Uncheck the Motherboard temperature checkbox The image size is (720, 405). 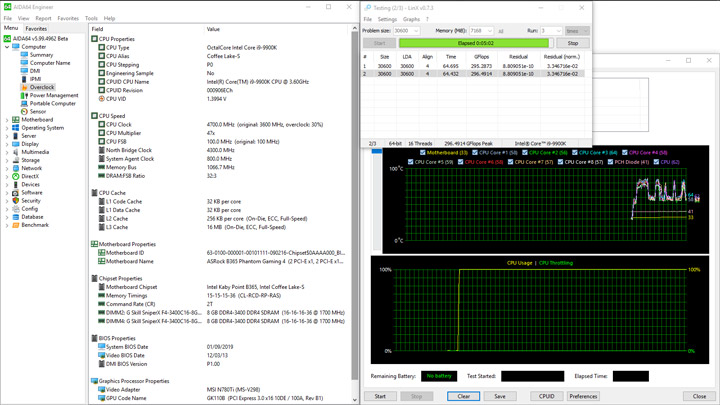[423, 153]
